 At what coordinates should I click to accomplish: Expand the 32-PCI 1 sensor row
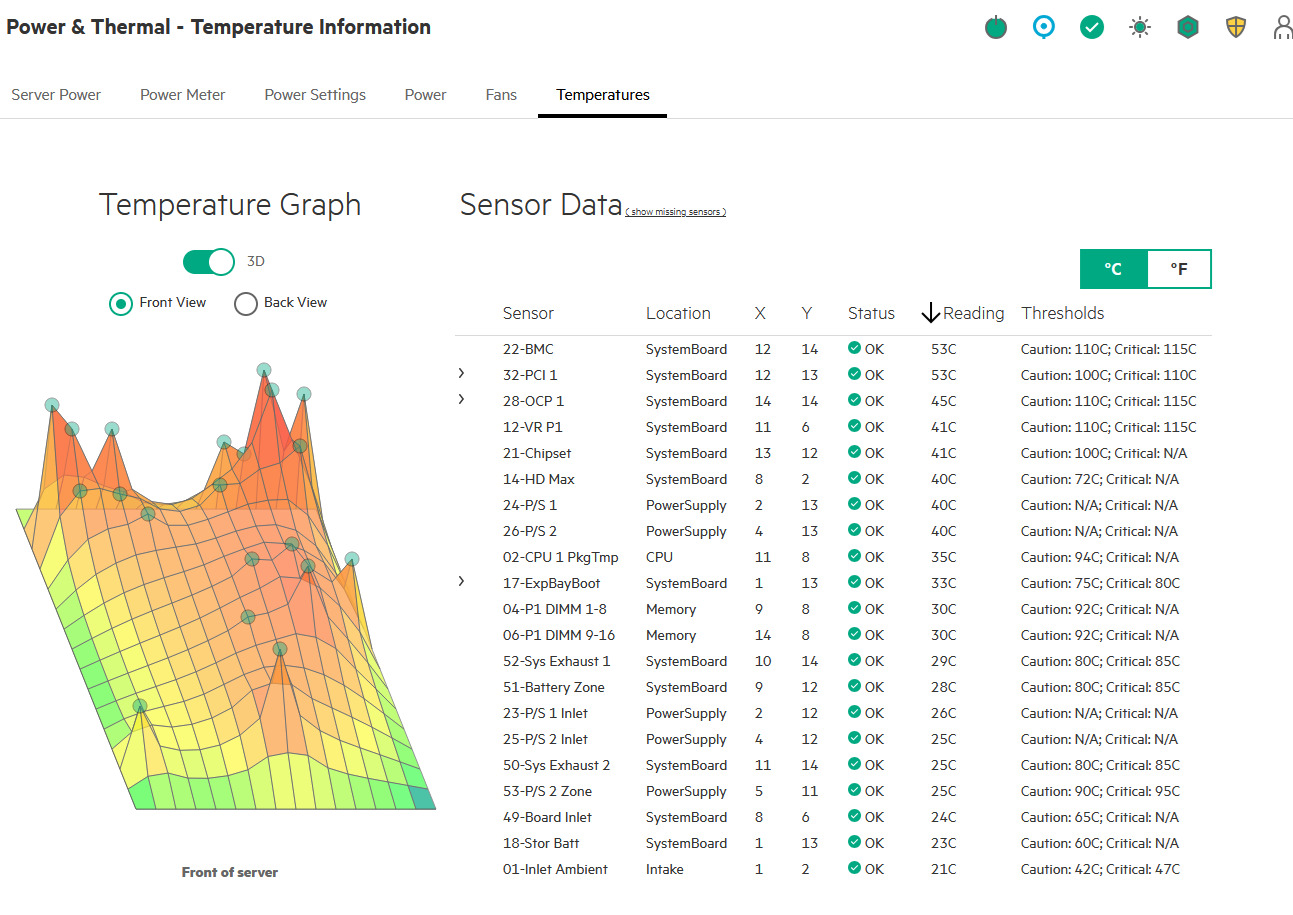click(x=461, y=373)
